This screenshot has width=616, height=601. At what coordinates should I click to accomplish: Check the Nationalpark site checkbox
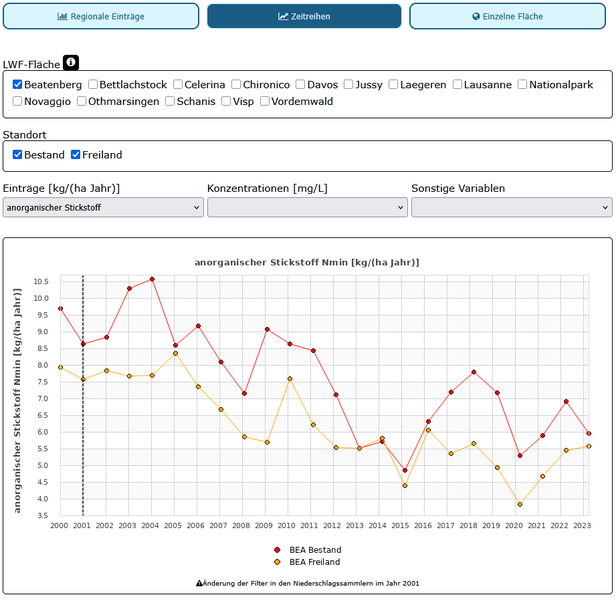[x=520, y=85]
